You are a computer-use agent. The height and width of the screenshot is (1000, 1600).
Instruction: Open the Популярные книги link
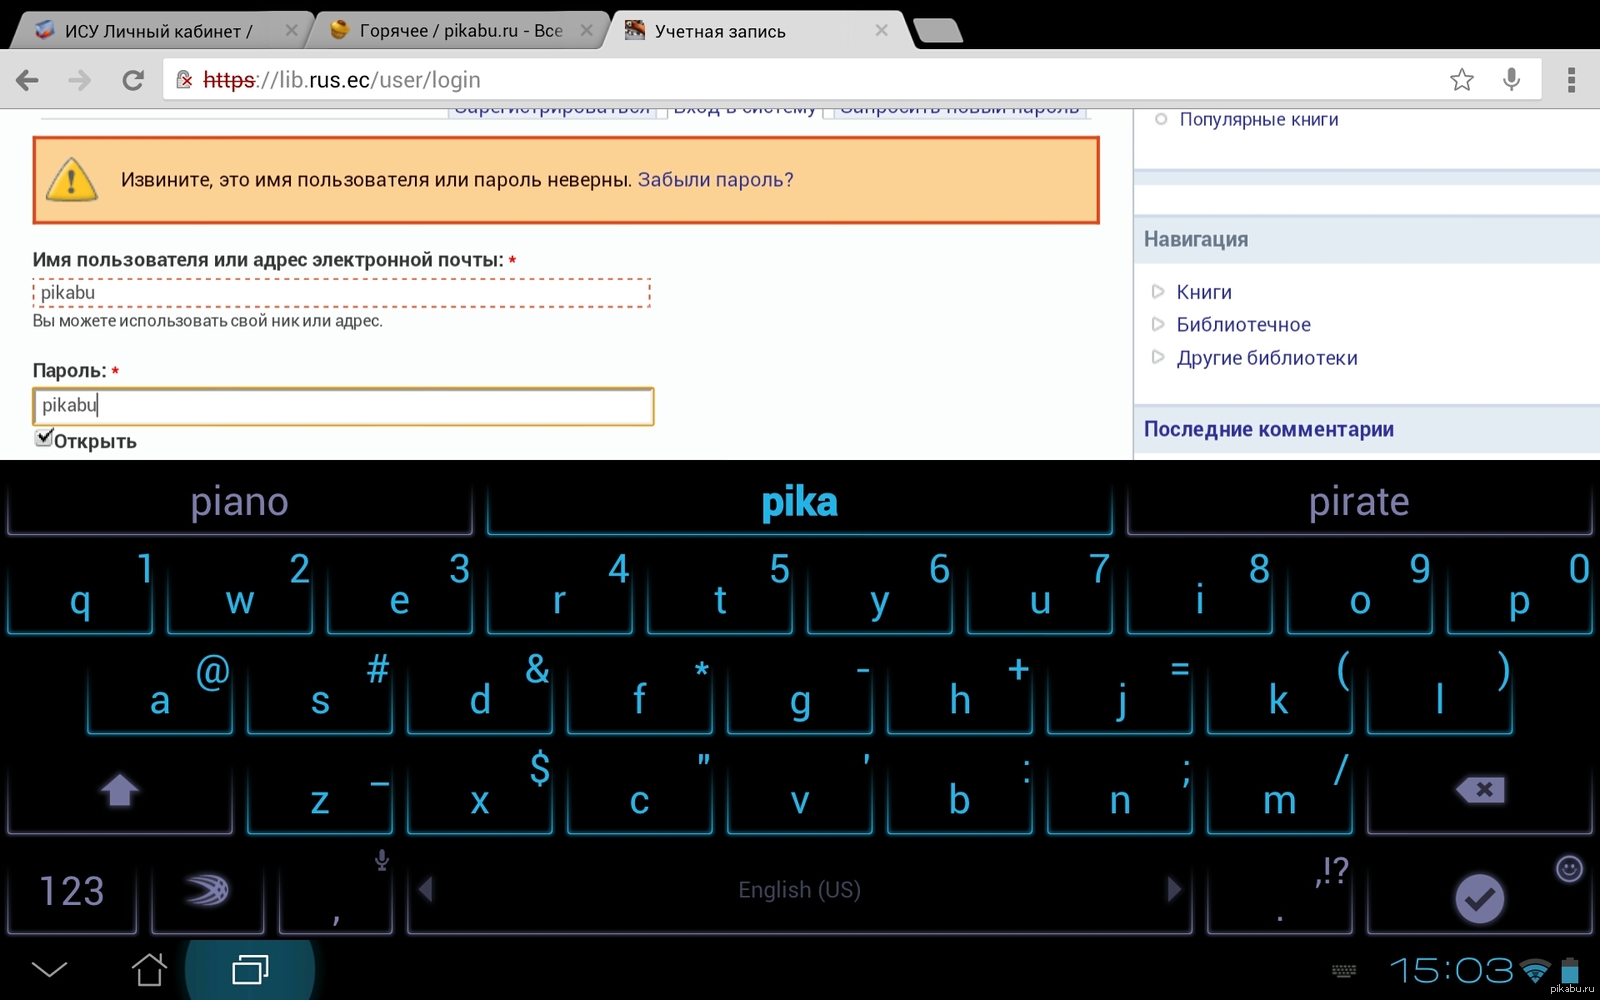(1258, 119)
